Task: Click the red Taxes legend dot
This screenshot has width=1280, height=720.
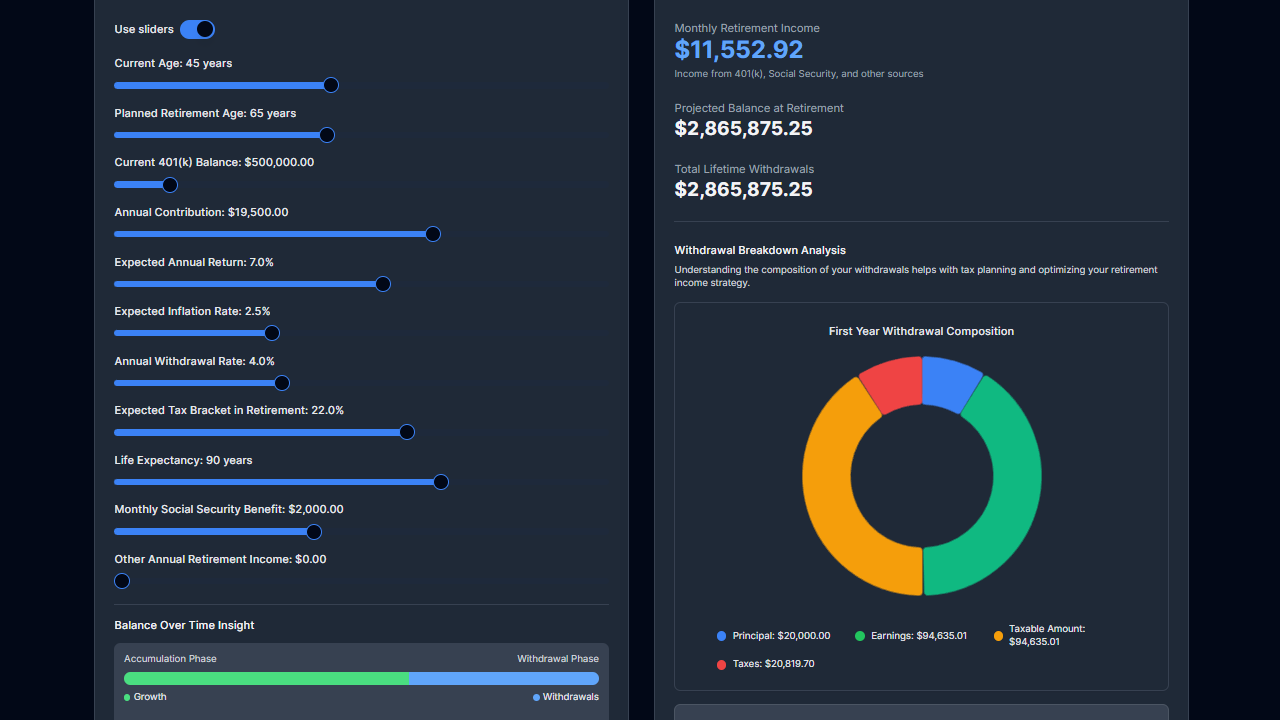Action: (722, 663)
